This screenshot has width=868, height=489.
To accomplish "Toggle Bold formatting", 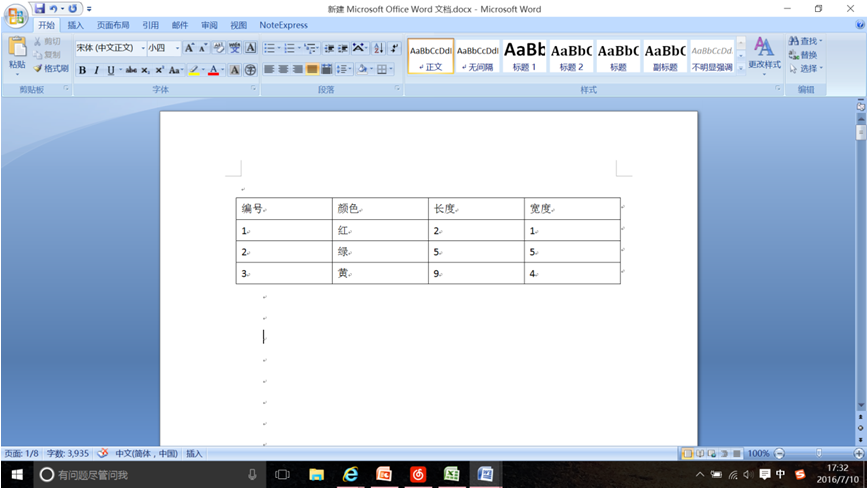I will (82, 70).
